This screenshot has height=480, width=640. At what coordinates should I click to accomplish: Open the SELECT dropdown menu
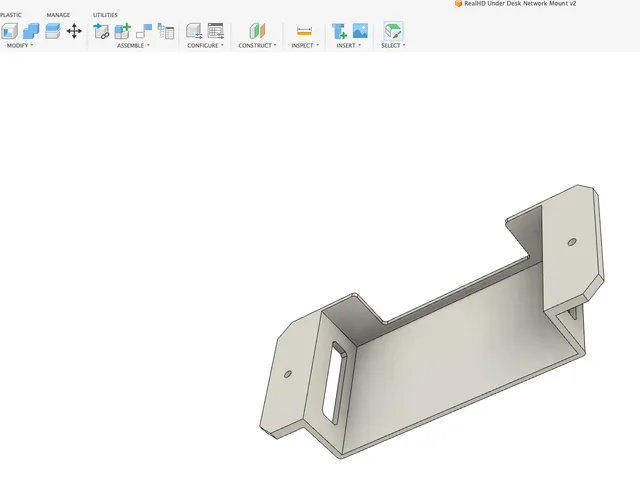pos(393,46)
